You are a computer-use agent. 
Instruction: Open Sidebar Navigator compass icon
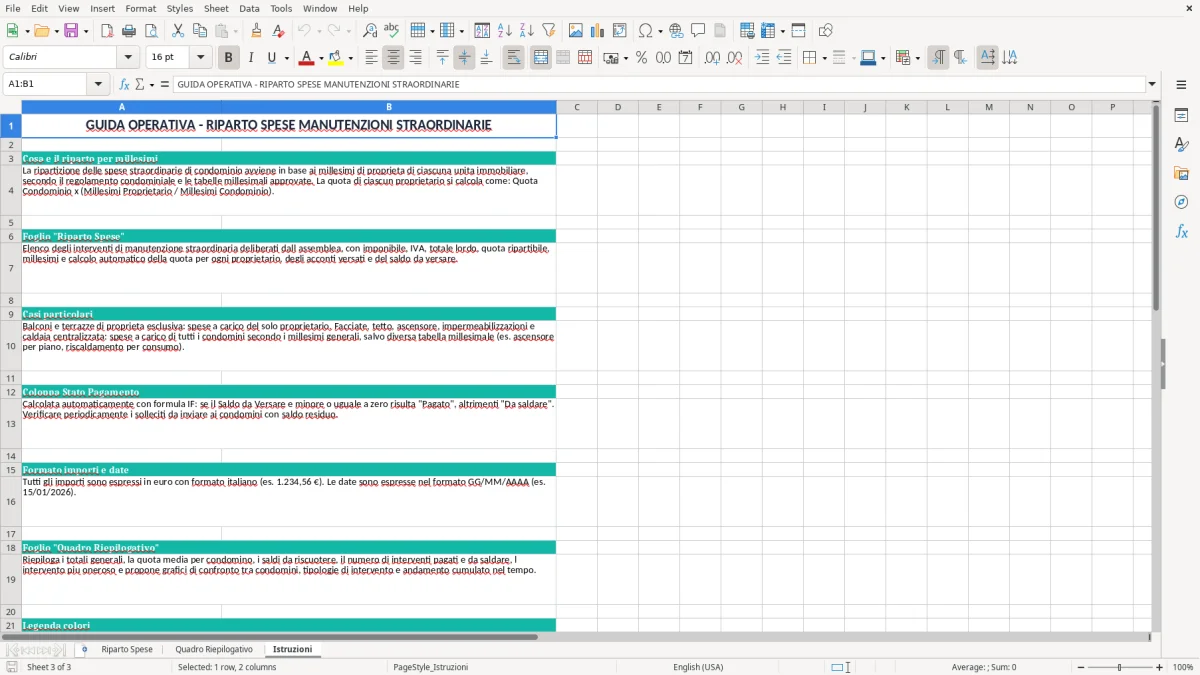(x=1181, y=202)
